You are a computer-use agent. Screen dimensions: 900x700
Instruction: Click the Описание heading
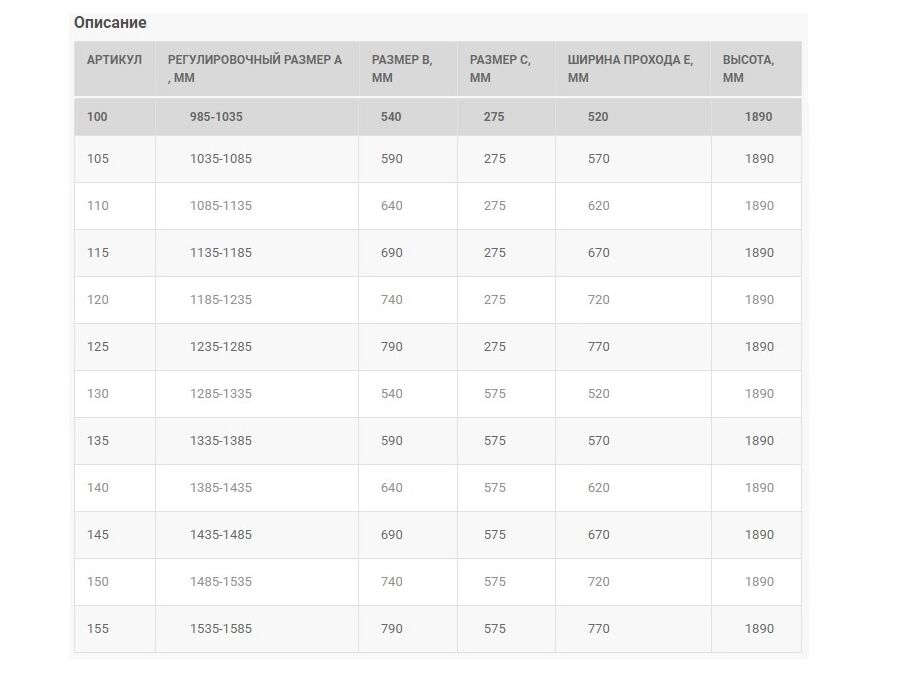[110, 23]
